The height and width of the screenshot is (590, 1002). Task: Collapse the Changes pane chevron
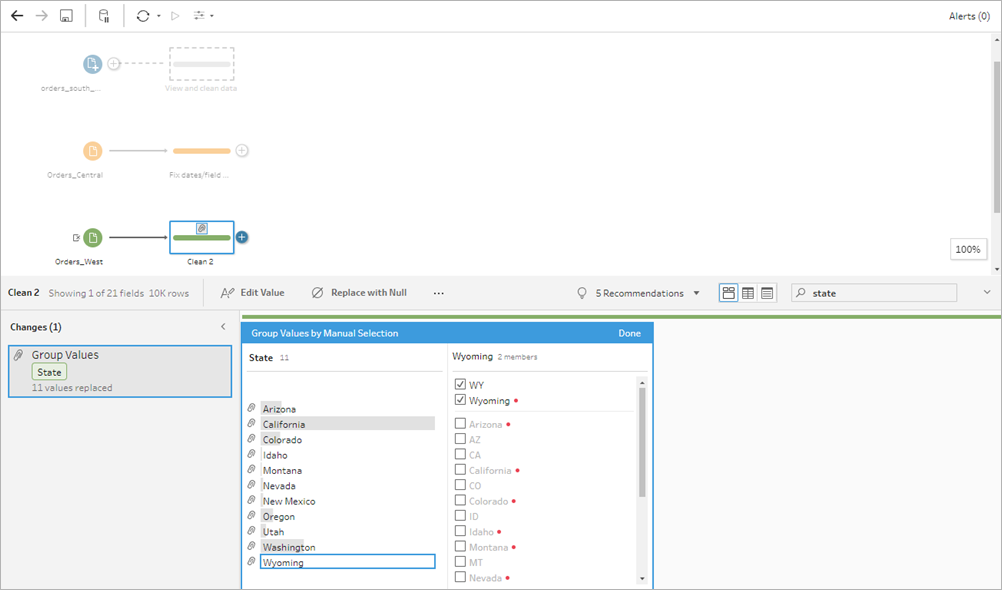click(x=223, y=327)
